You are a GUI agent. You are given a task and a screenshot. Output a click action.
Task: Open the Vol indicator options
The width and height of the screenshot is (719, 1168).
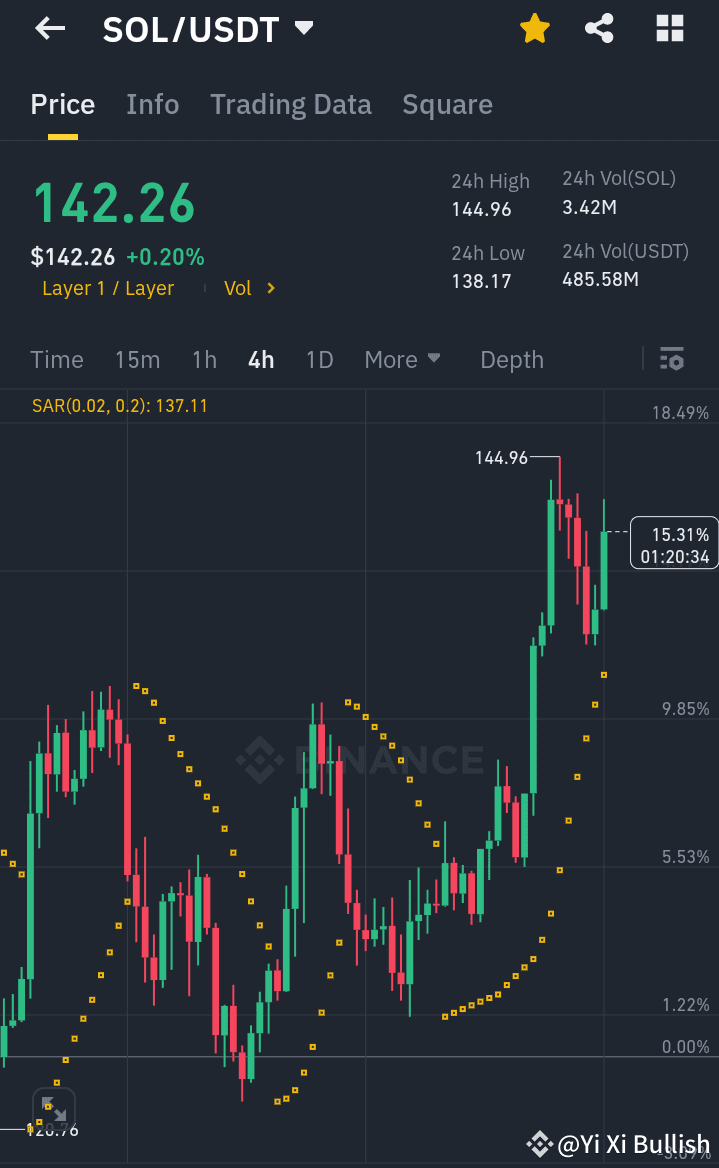pyautogui.click(x=246, y=288)
